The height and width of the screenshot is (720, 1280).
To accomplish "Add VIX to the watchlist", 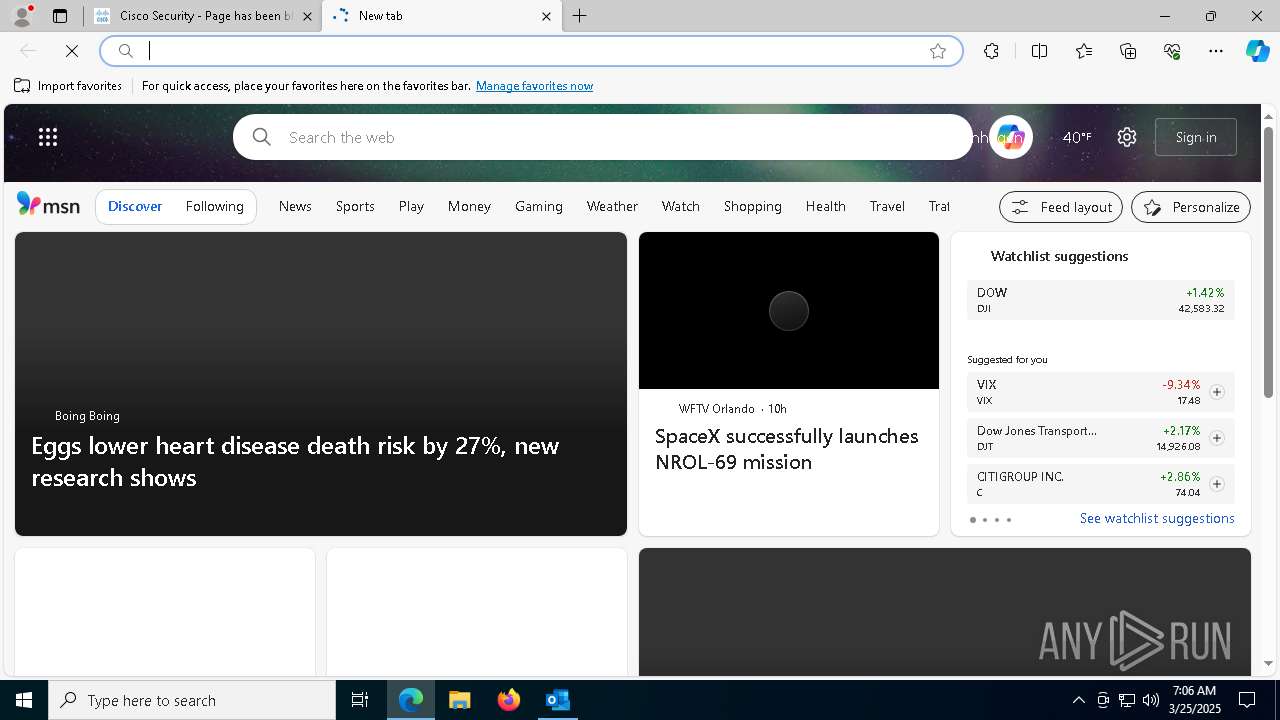I will click(x=1216, y=392).
